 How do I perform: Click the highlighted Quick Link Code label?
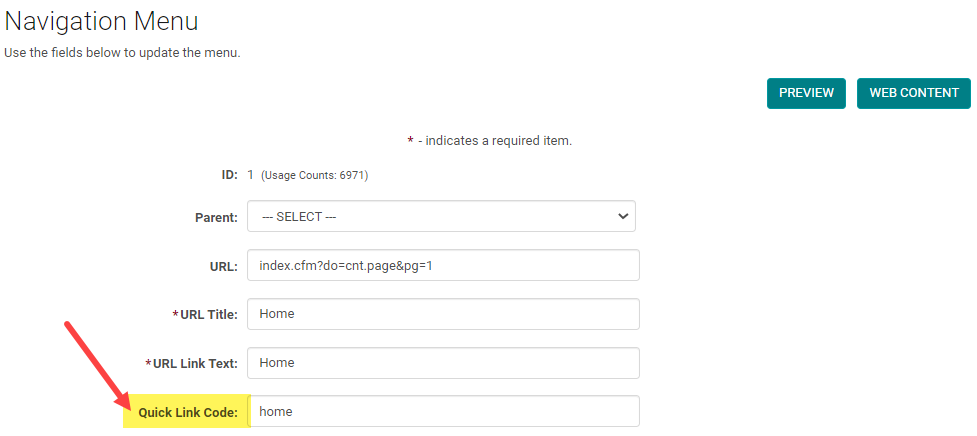click(188, 412)
